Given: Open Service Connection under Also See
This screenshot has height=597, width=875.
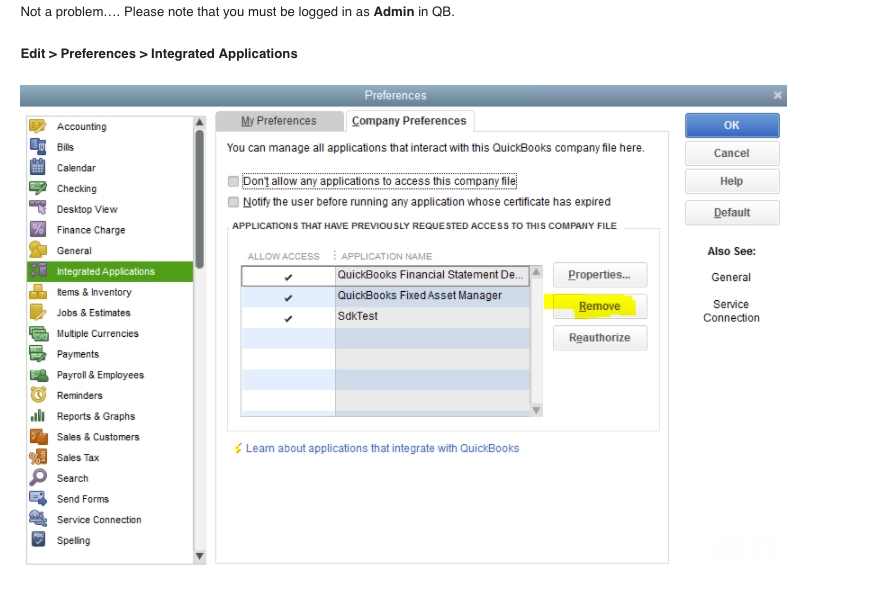Looking at the screenshot, I should (x=731, y=311).
